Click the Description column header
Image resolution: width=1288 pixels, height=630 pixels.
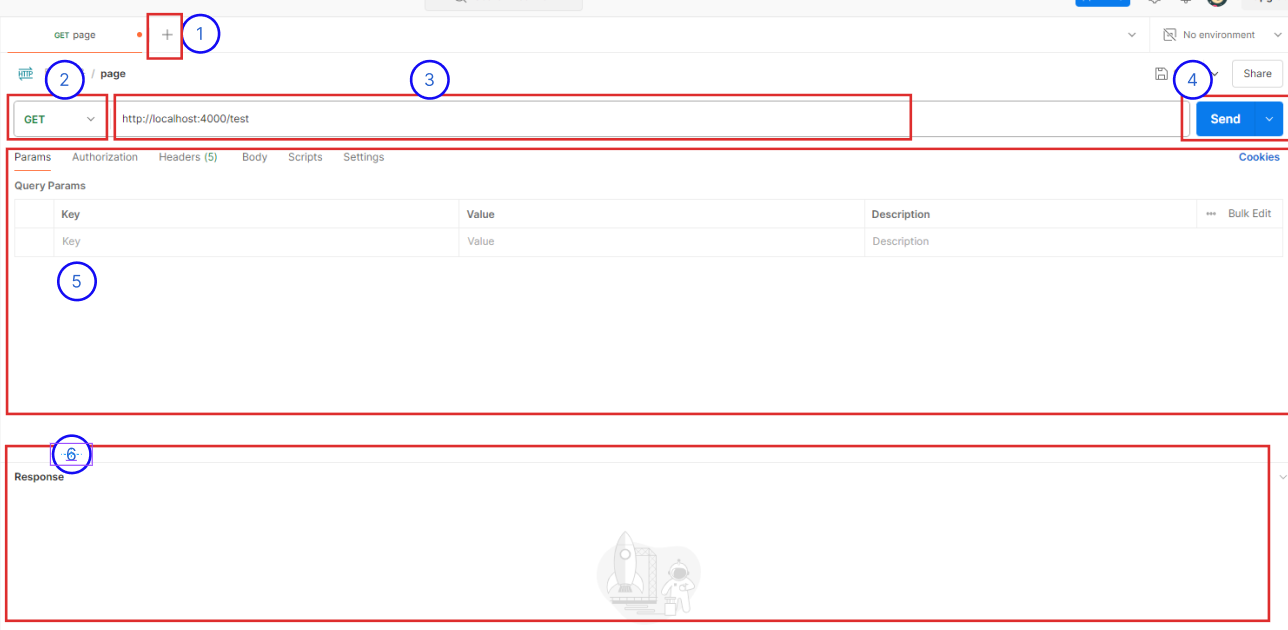point(1030,214)
